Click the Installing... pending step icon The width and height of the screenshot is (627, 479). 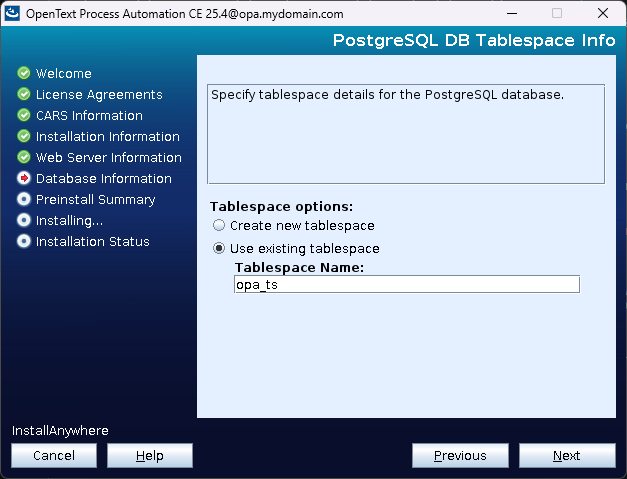point(24,220)
